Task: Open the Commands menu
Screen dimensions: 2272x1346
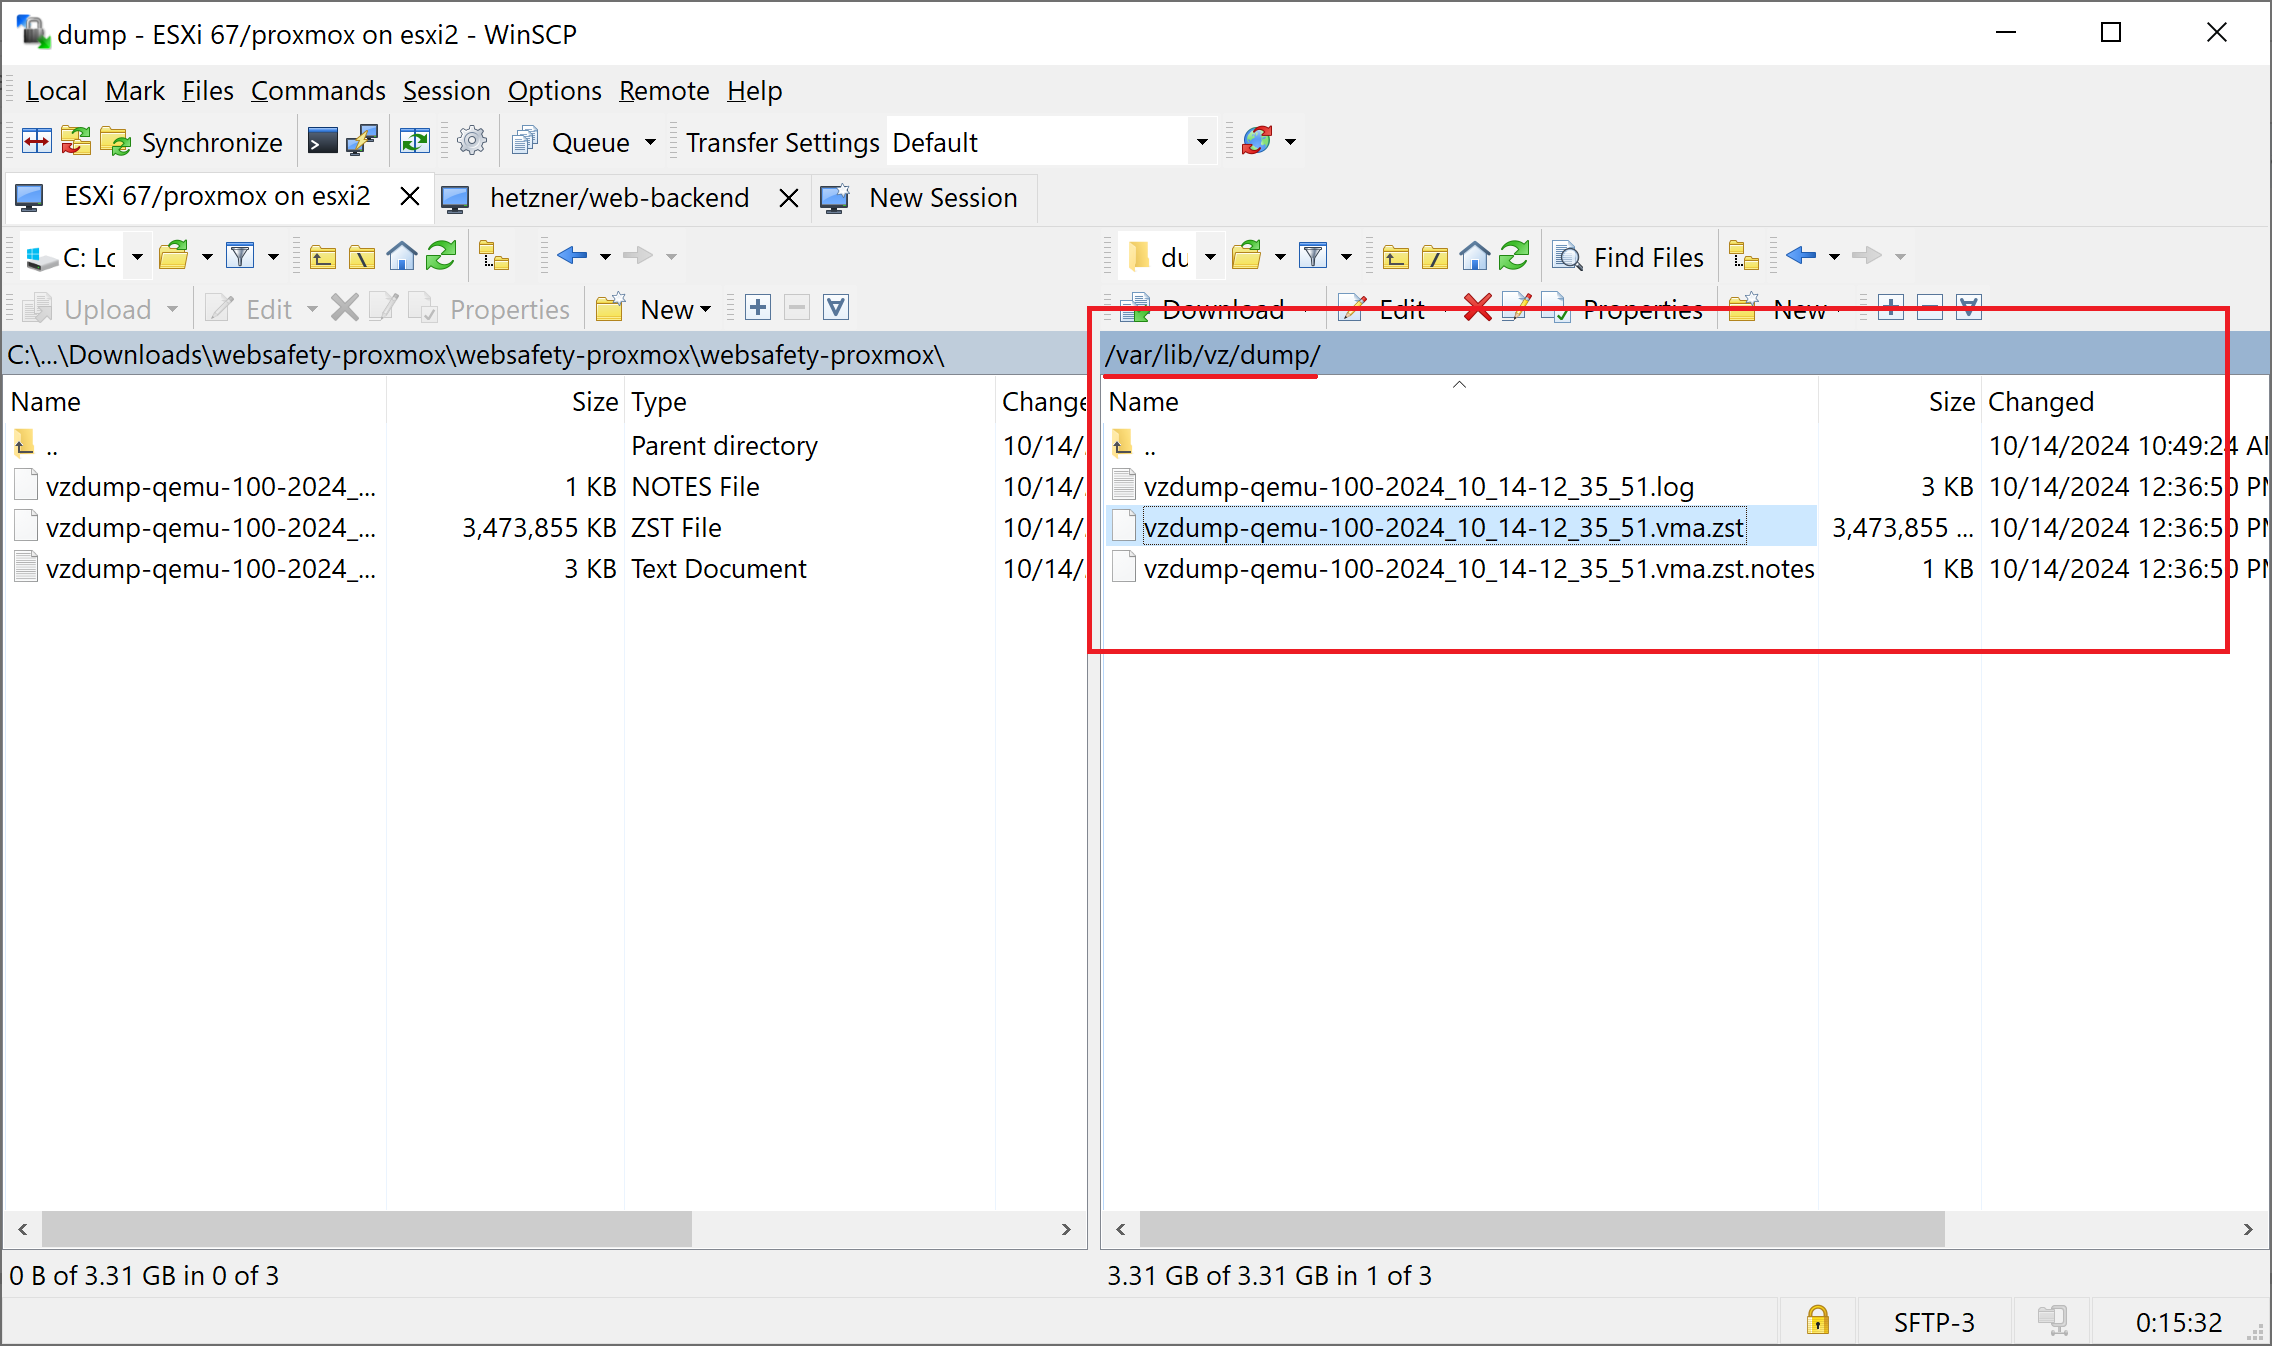Action: [x=318, y=91]
